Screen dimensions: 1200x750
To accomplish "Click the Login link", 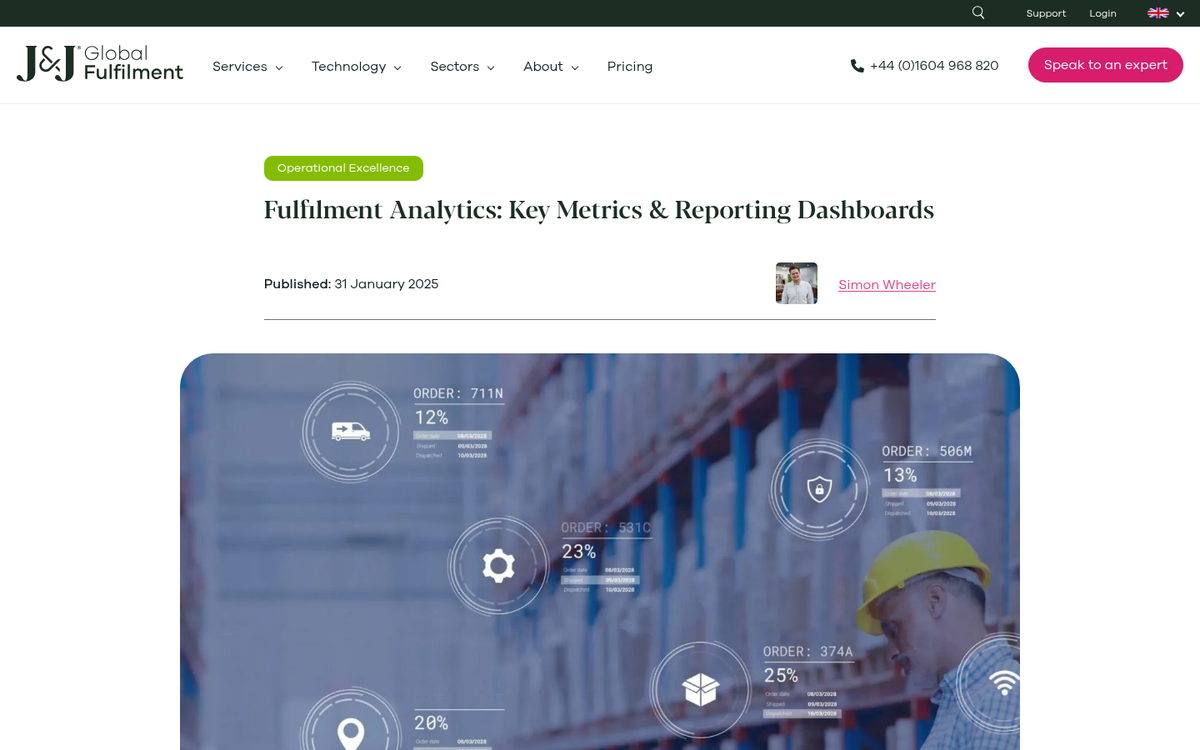I will tap(1103, 13).
